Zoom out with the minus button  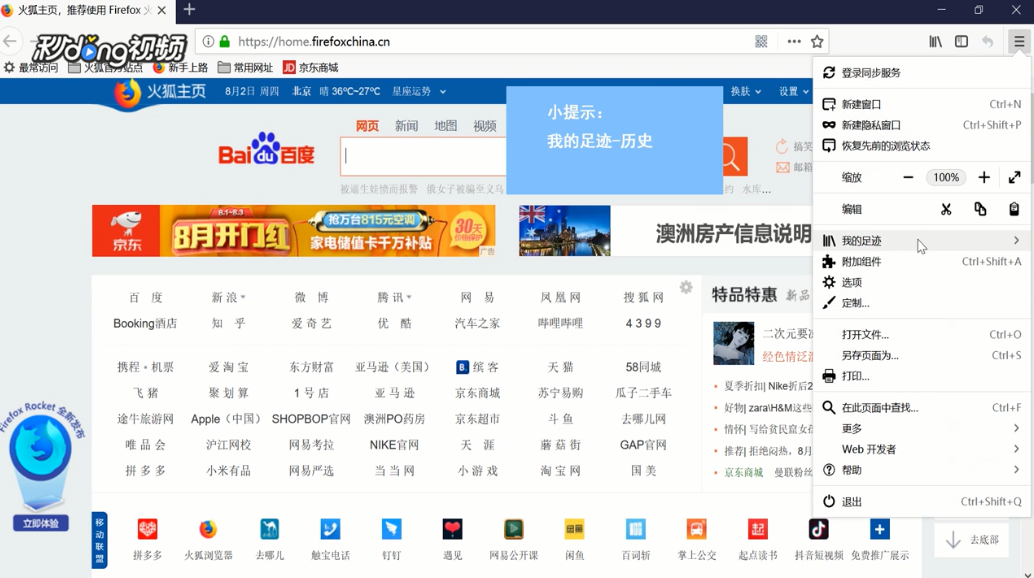click(x=908, y=177)
